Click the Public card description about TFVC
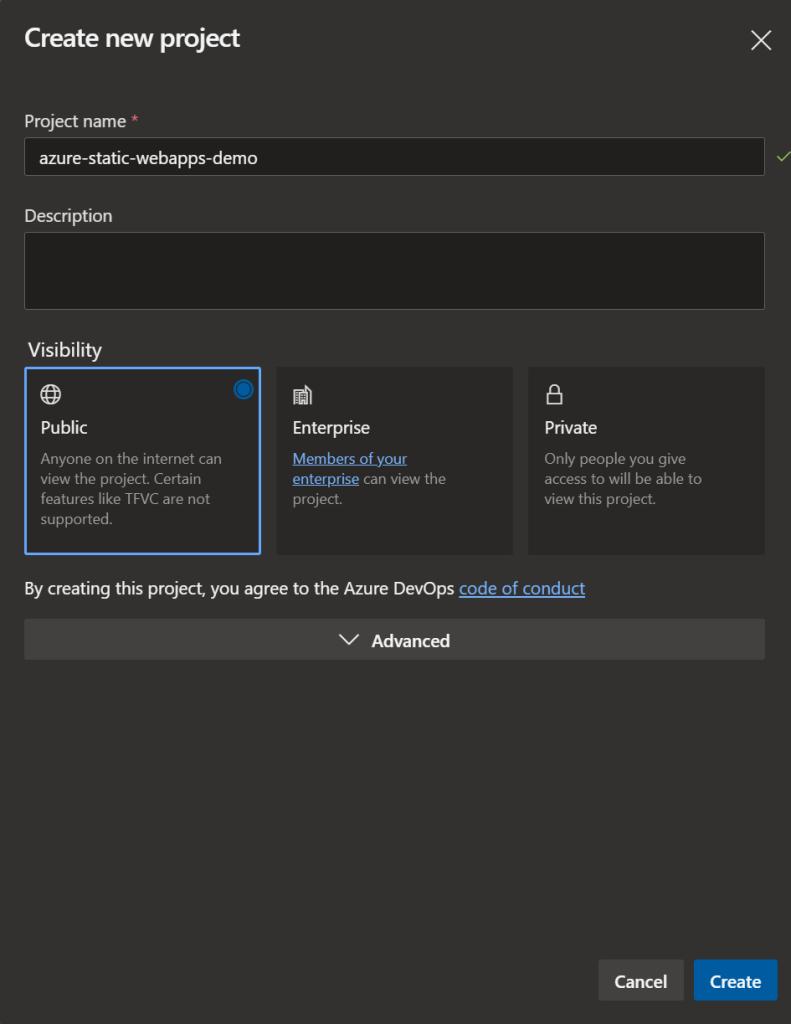791x1024 pixels. pyautogui.click(x=131, y=488)
